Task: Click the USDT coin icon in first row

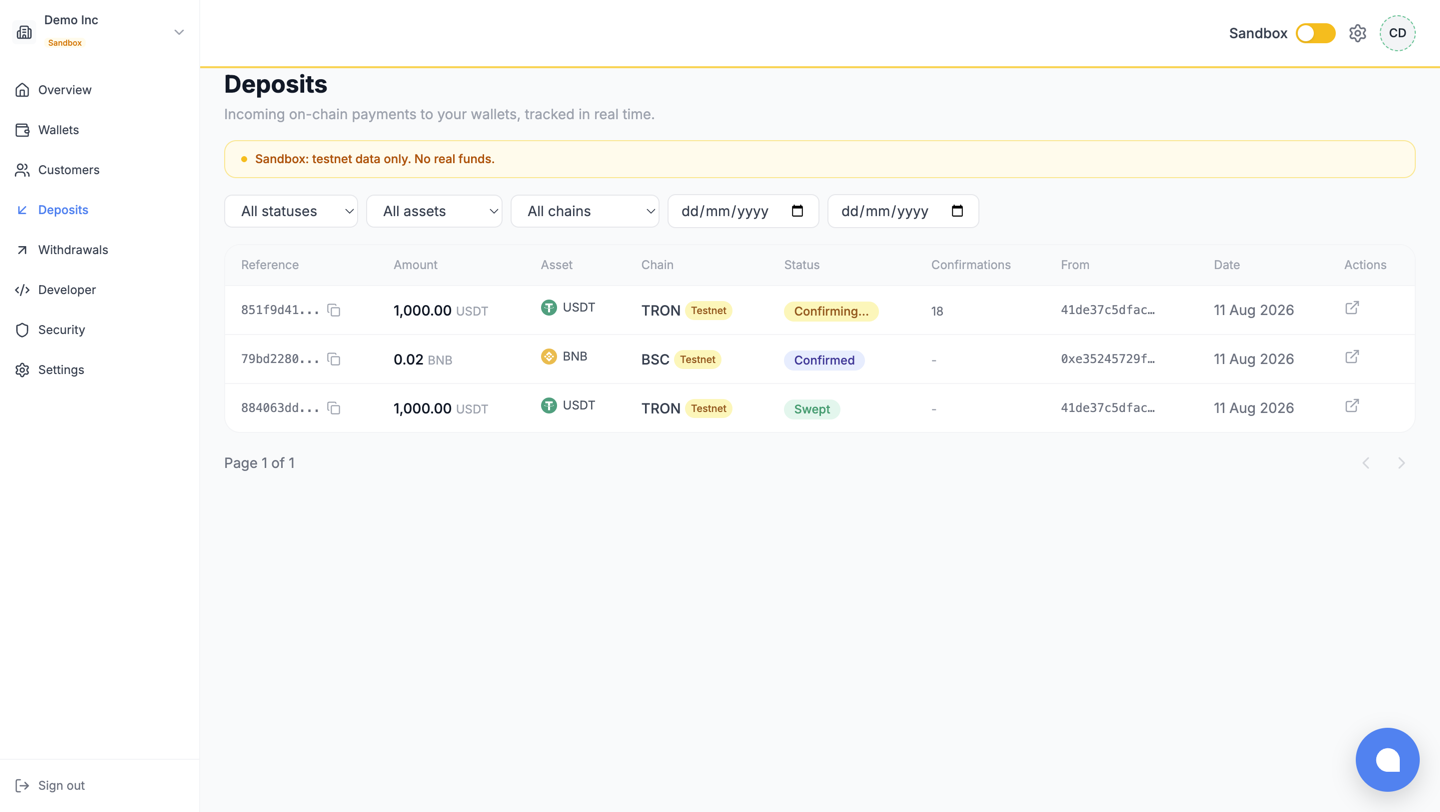Action: (x=549, y=308)
